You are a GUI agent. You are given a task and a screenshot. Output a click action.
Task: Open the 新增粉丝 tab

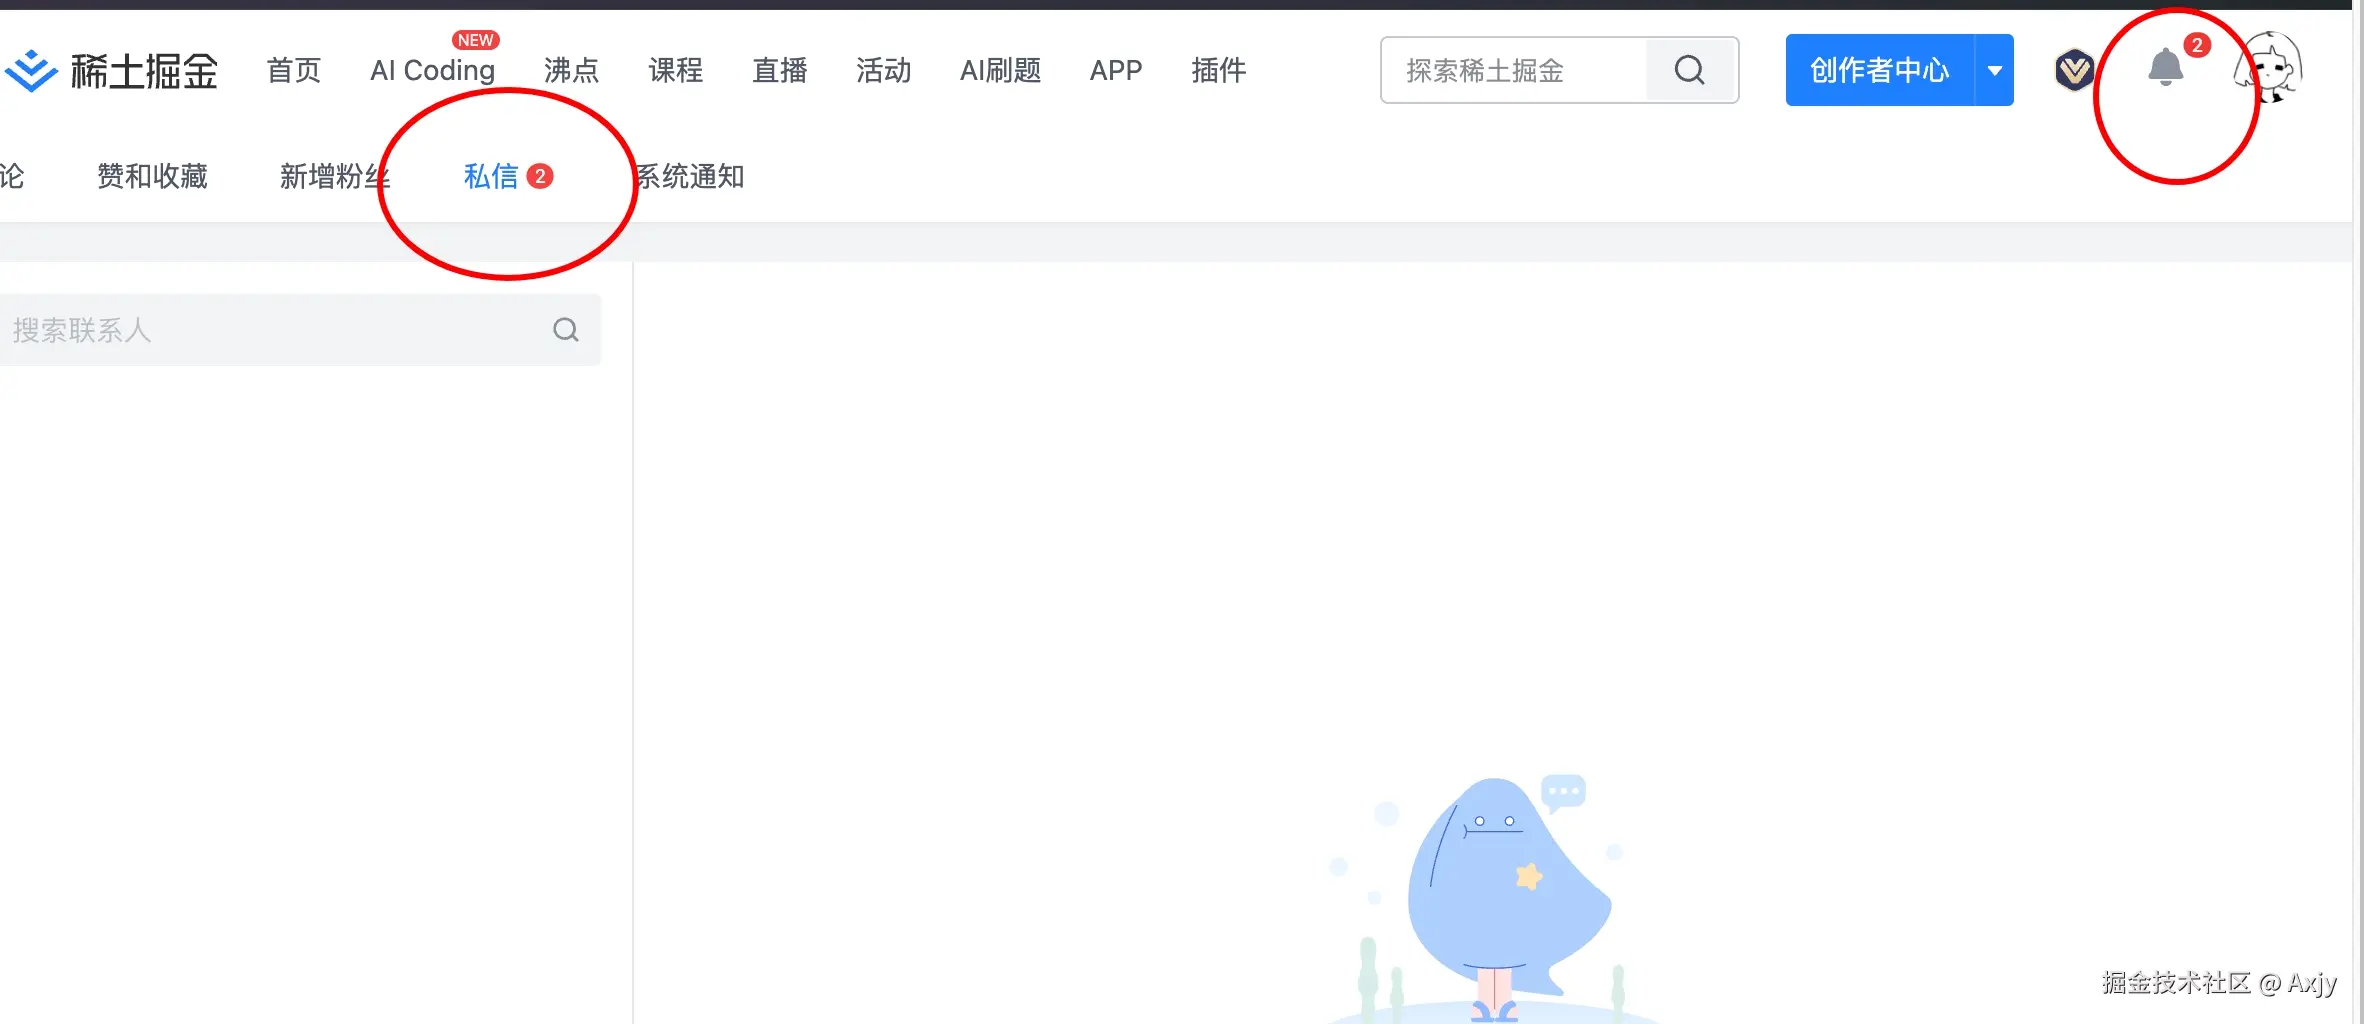336,176
